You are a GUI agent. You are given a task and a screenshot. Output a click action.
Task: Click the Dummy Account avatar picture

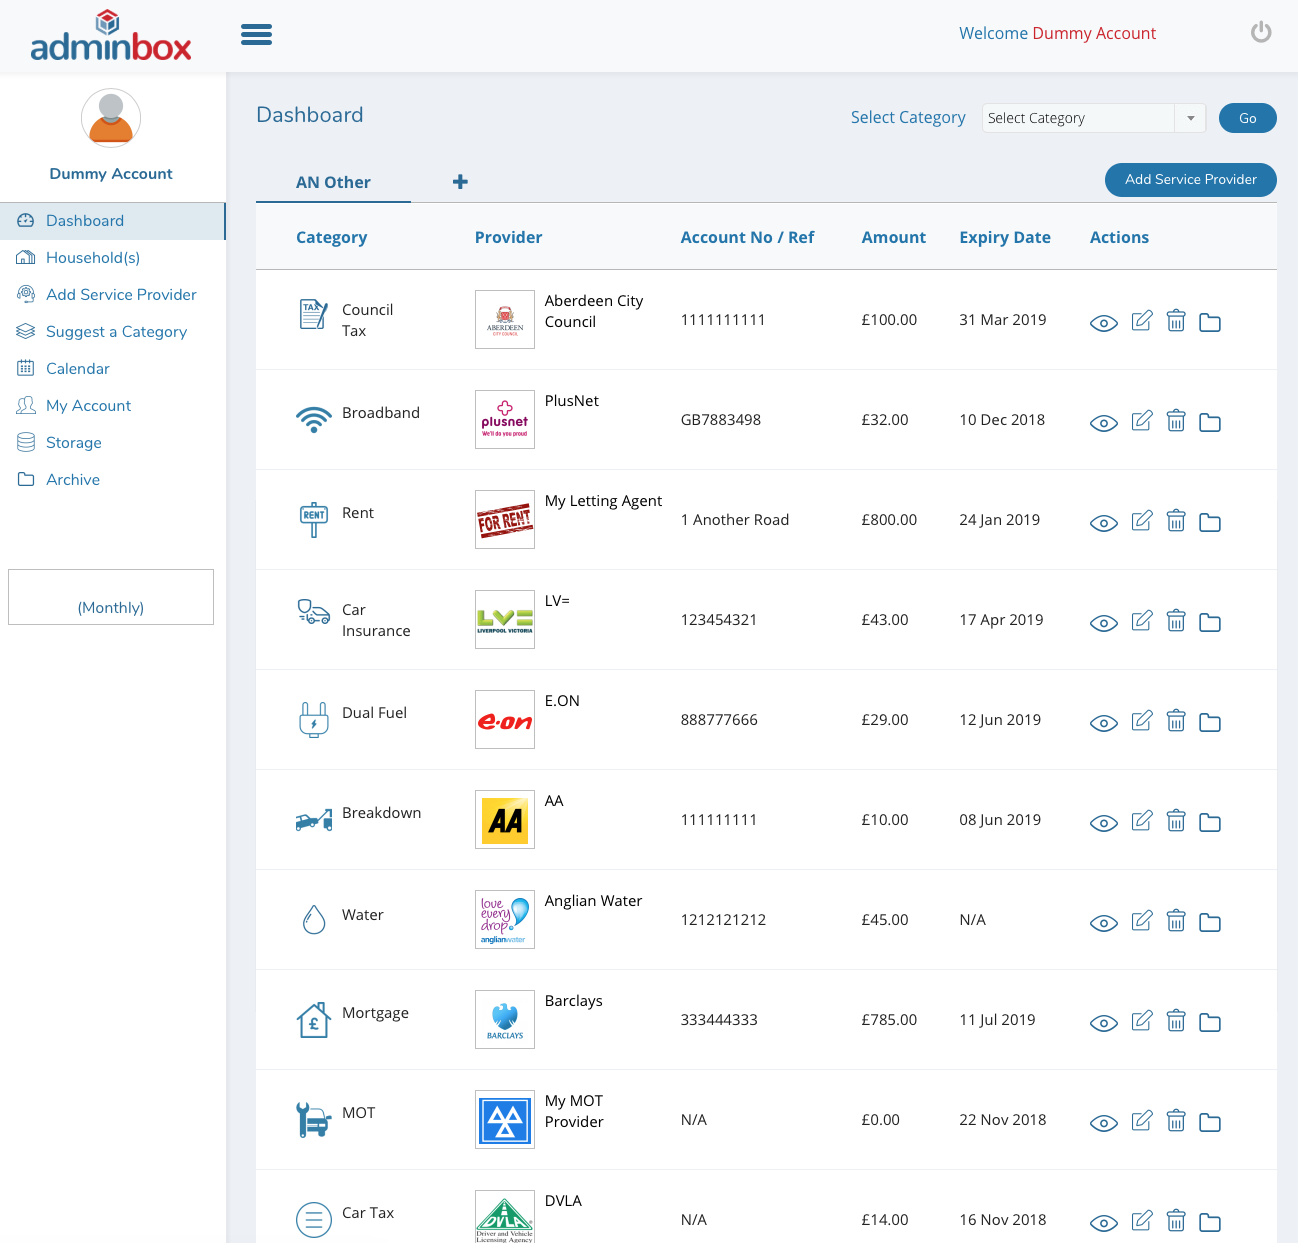111,118
